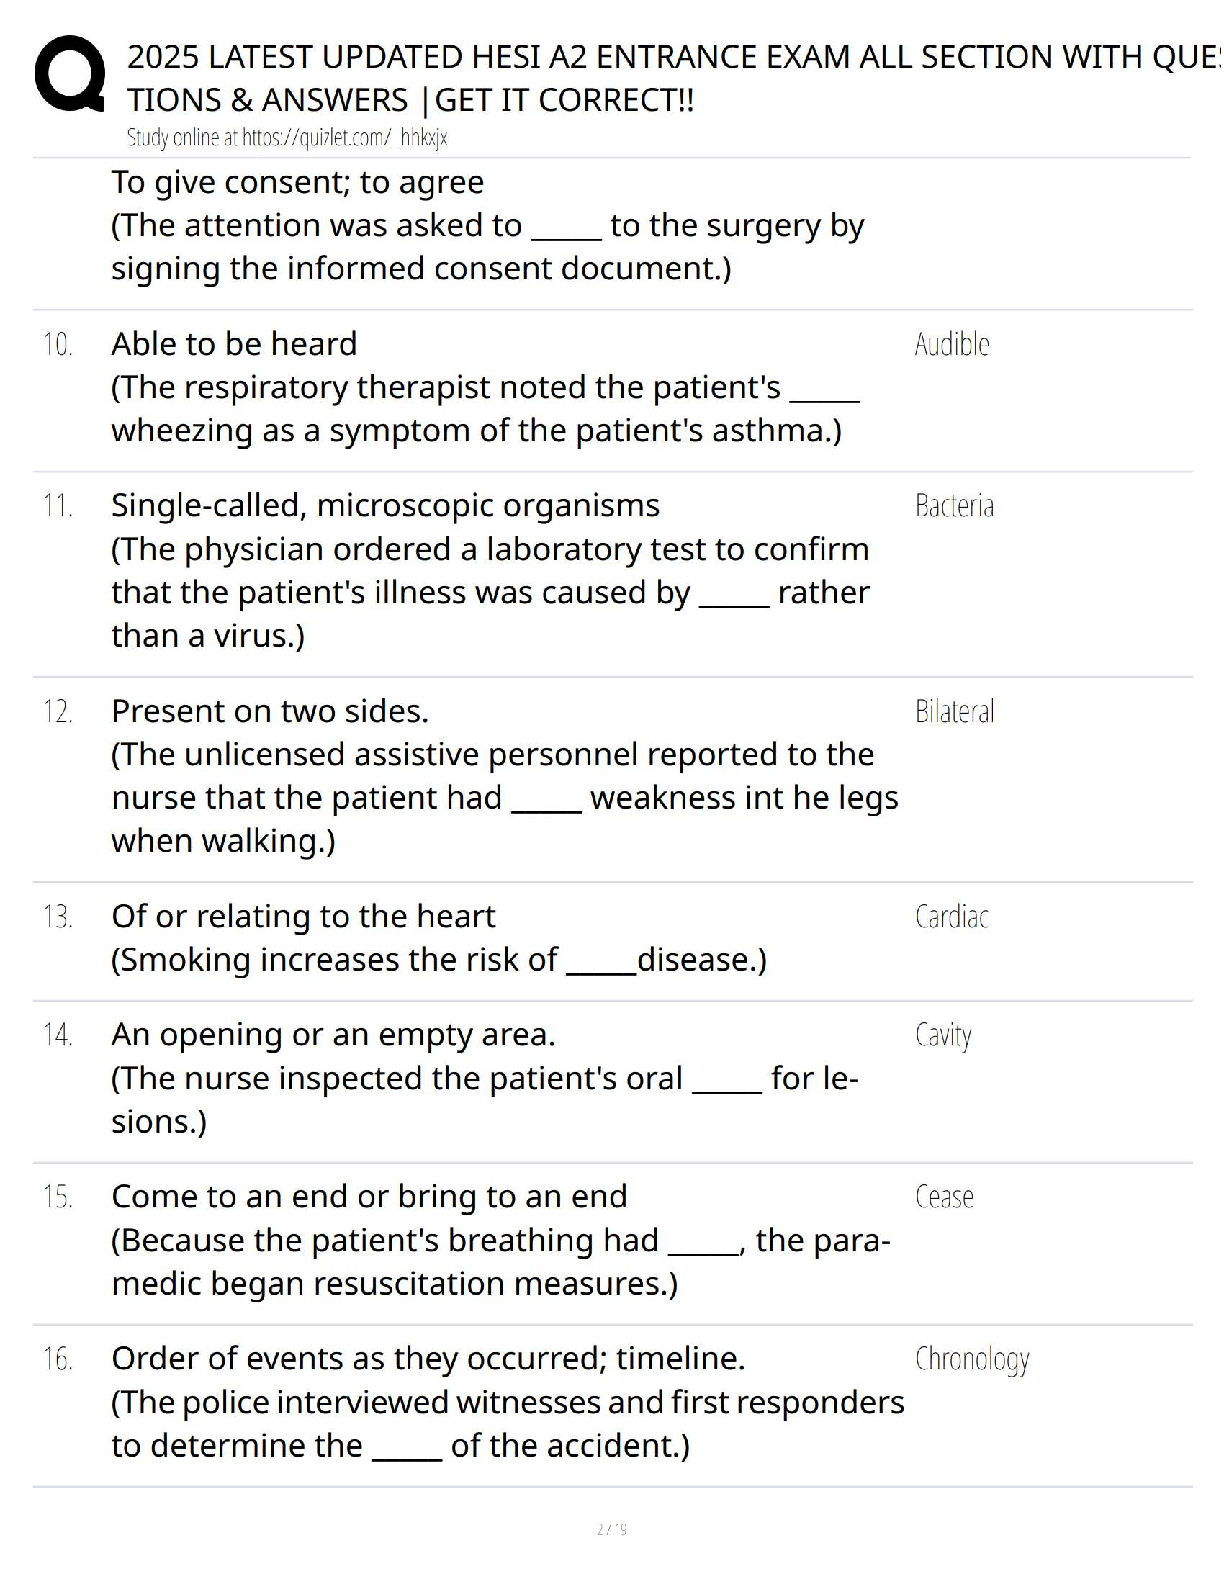Click on the term 'Cardiac'
Viewport: 1224px width, 1584px height.
tap(951, 917)
